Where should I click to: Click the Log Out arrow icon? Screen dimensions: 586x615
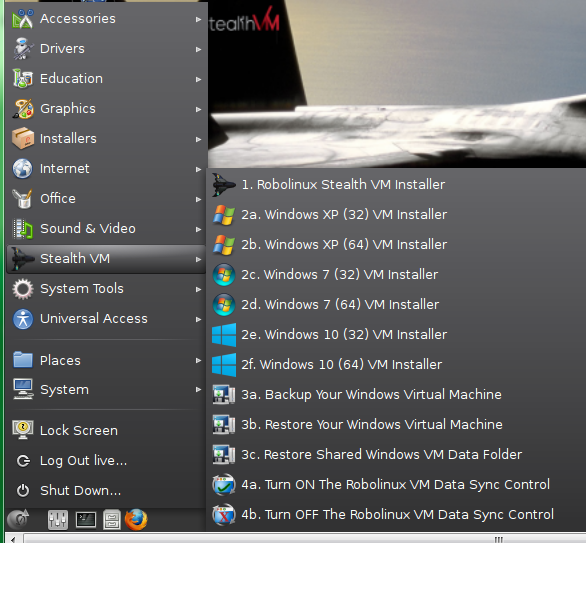pos(23,460)
